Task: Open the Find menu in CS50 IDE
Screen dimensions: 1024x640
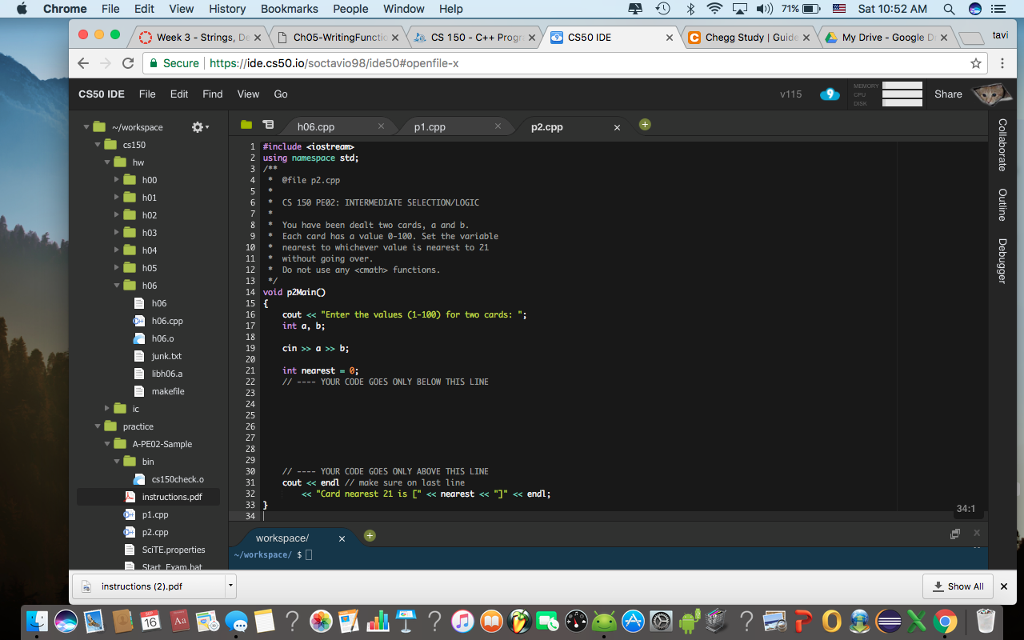Action: pyautogui.click(x=212, y=94)
